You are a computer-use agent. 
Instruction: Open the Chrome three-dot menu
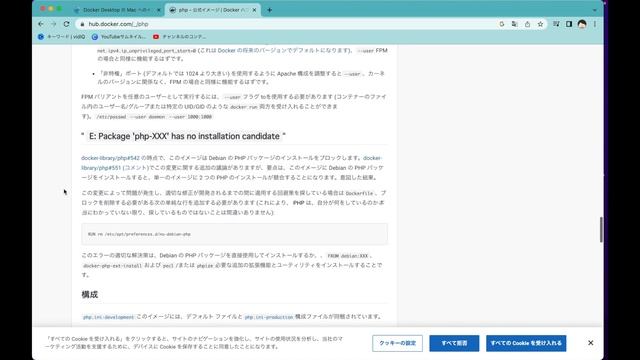pyautogui.click(x=595, y=24)
